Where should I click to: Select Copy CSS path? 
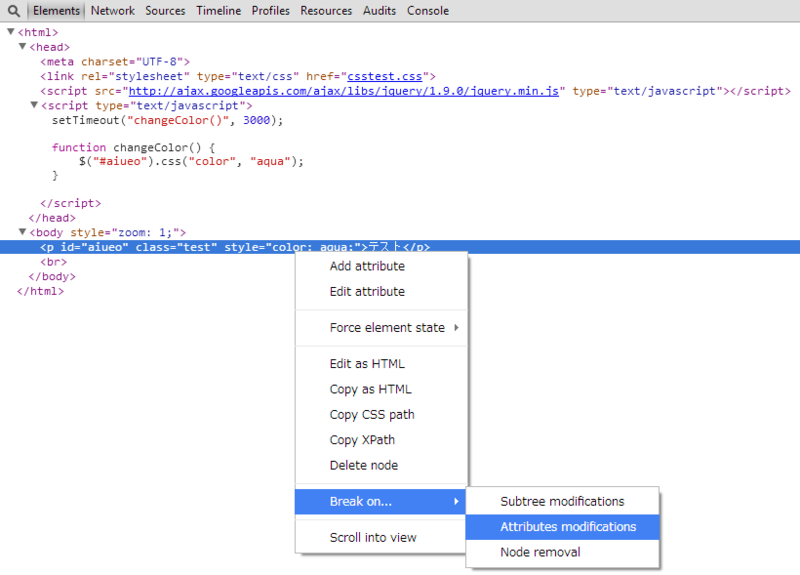(x=381, y=415)
